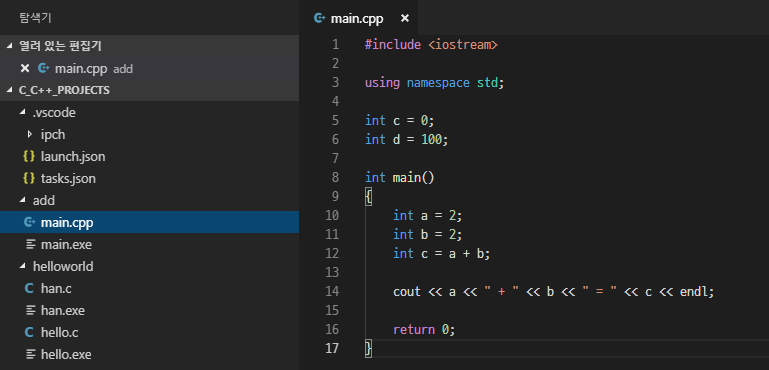This screenshot has width=769, height=370.
Task: Click file icon of main.exe
Action: click(30, 244)
